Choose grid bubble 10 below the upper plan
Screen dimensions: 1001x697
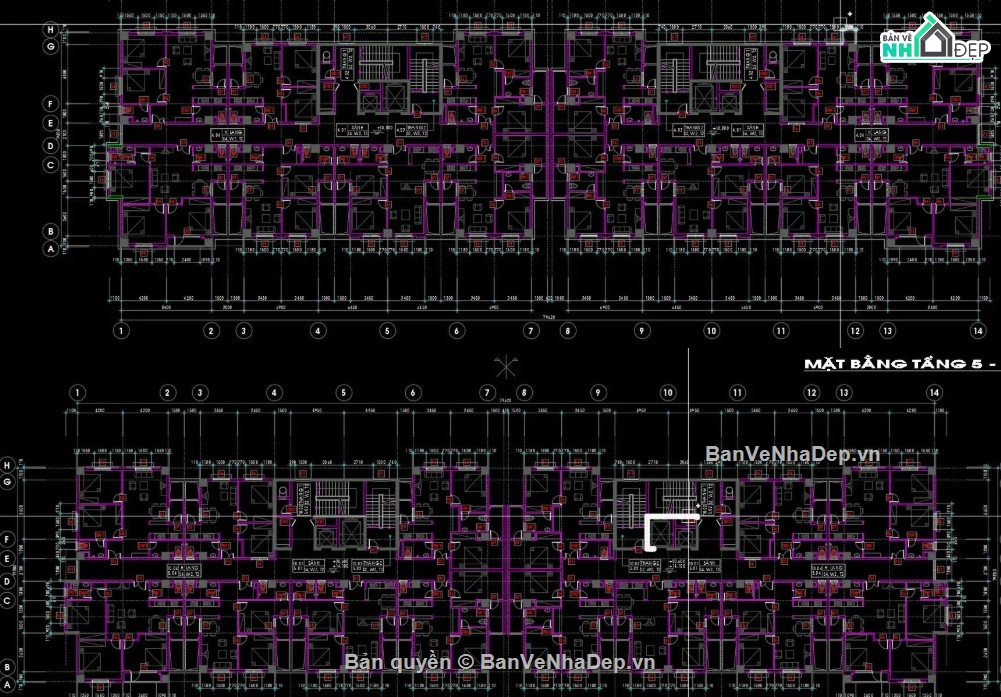click(711, 331)
